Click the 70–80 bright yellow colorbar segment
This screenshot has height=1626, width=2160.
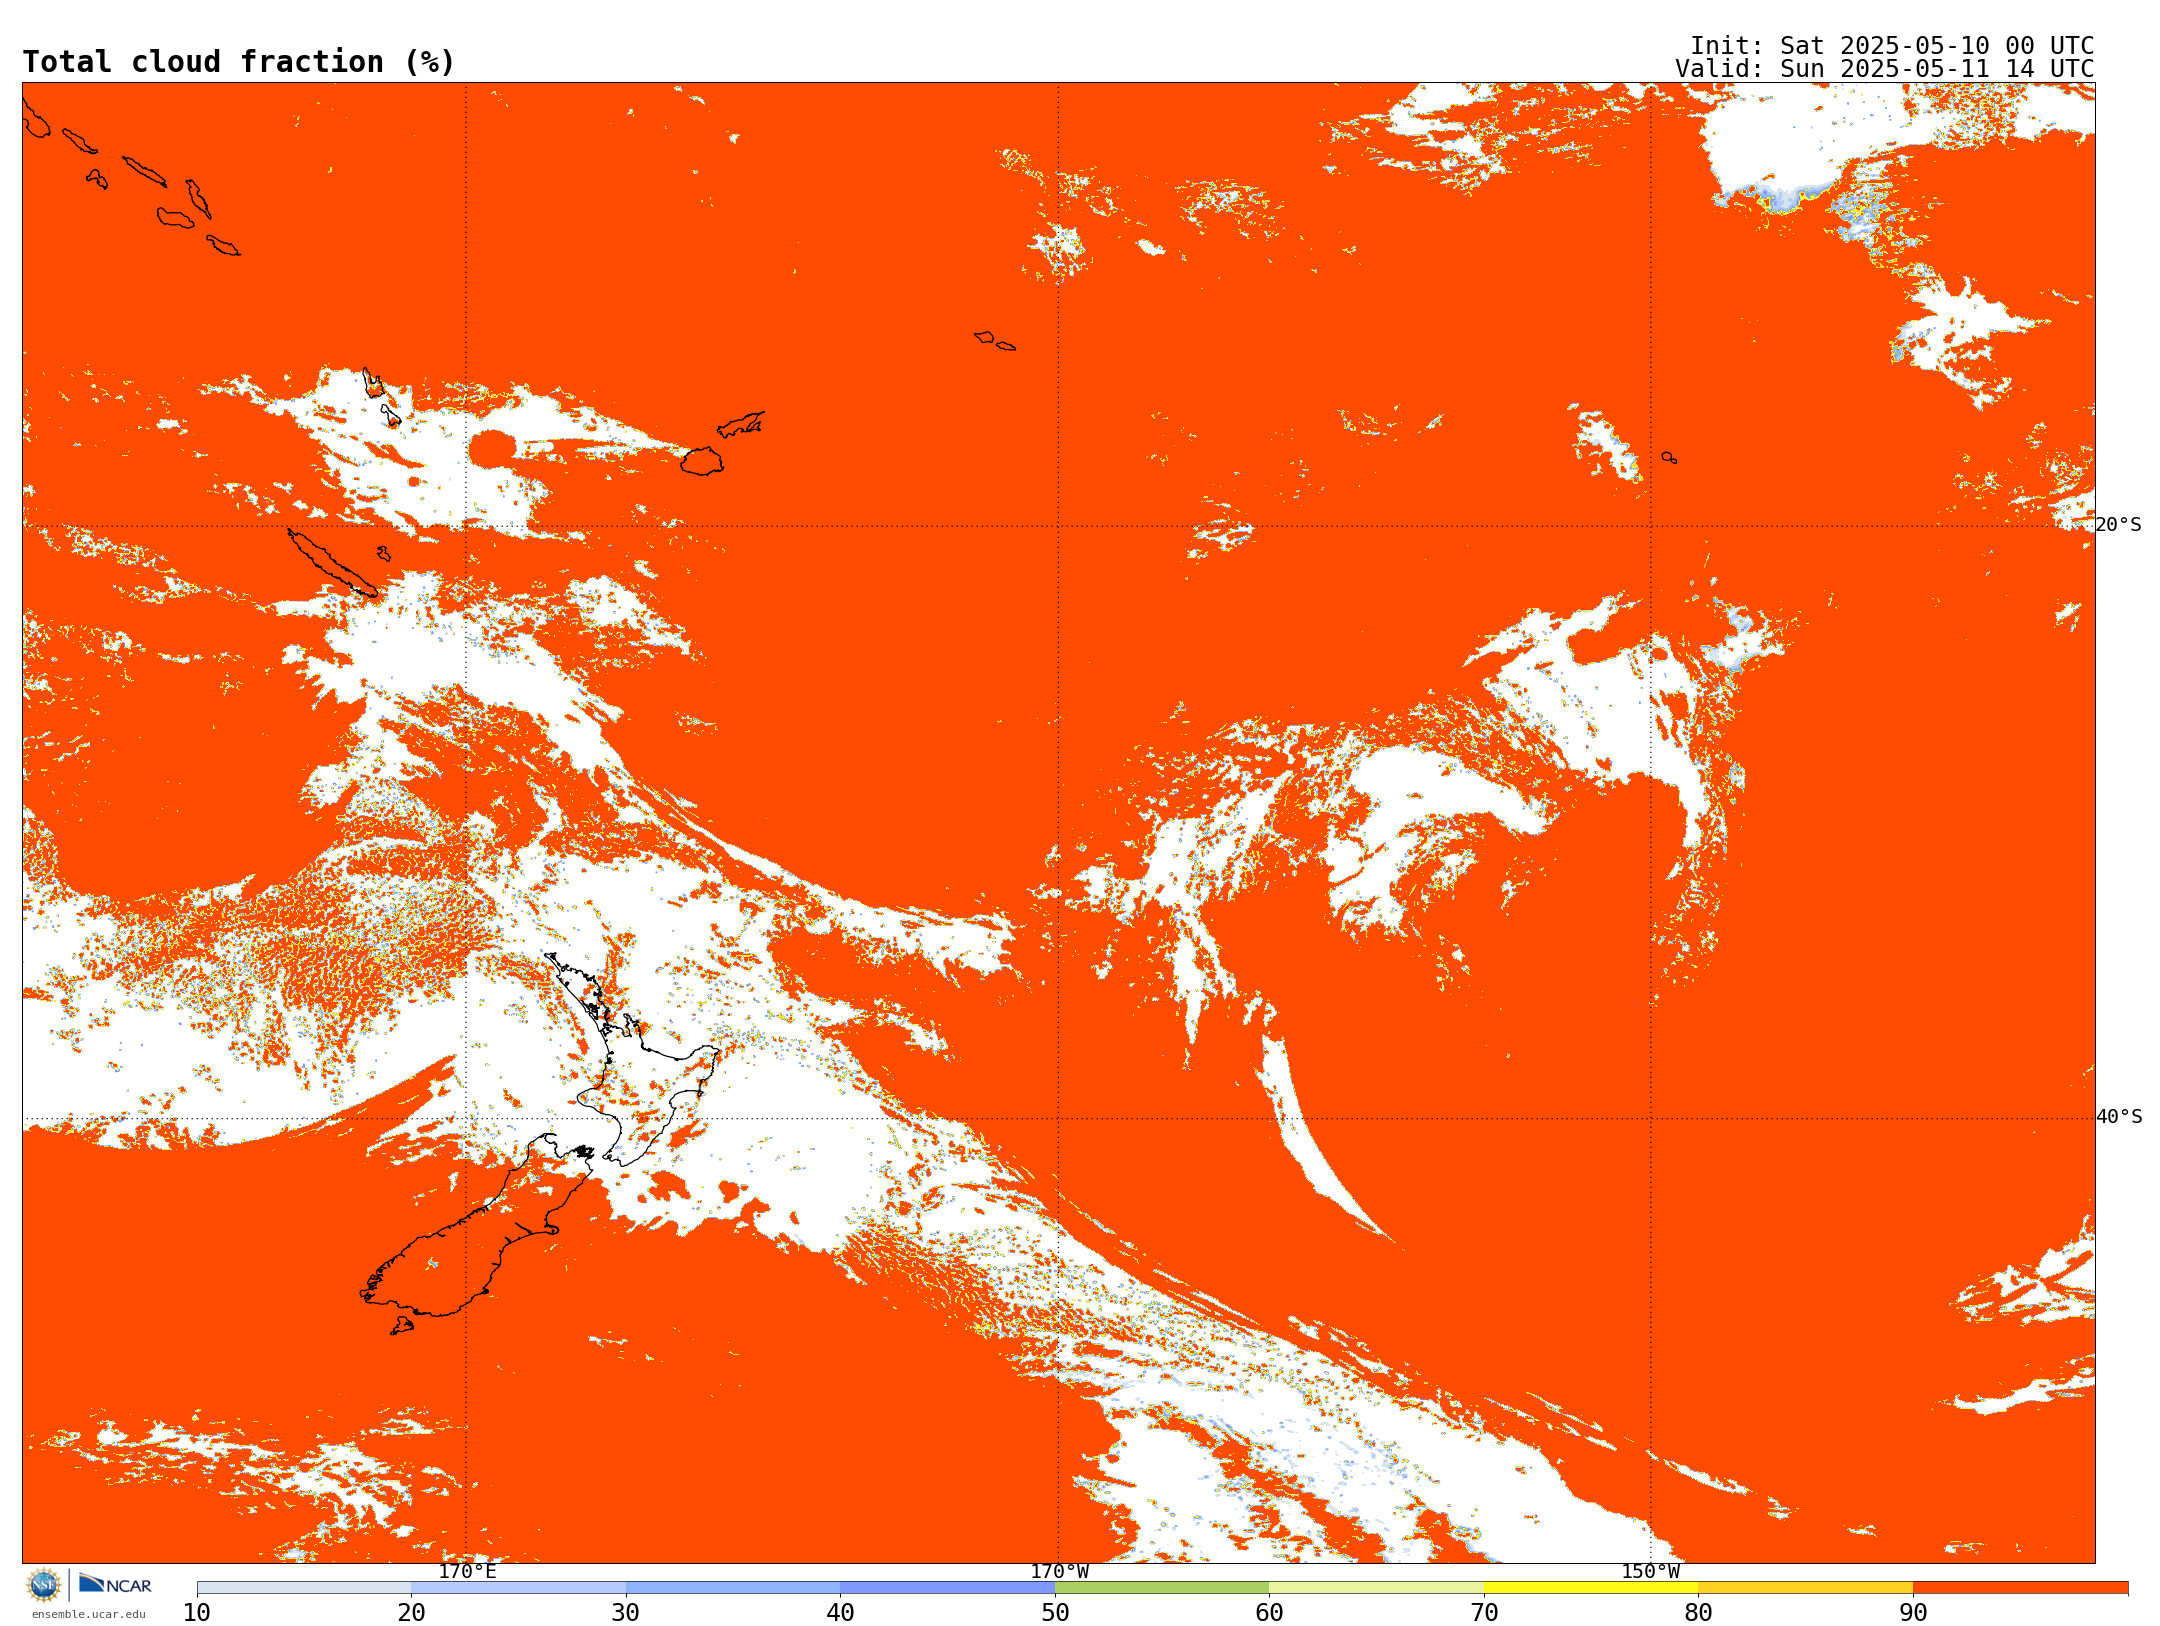tap(1591, 1588)
